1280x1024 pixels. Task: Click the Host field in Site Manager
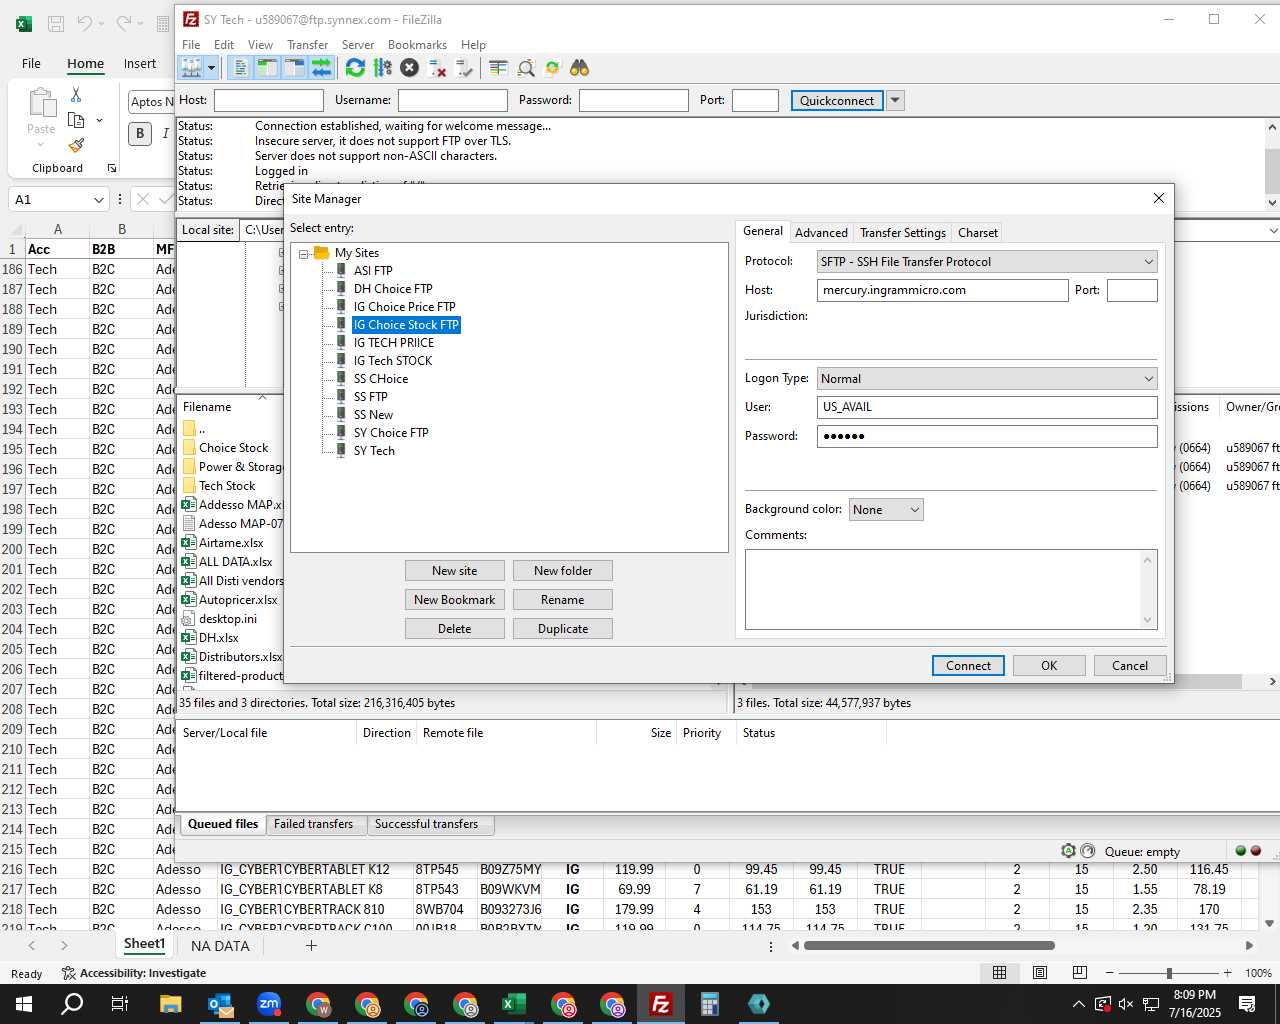click(x=942, y=290)
